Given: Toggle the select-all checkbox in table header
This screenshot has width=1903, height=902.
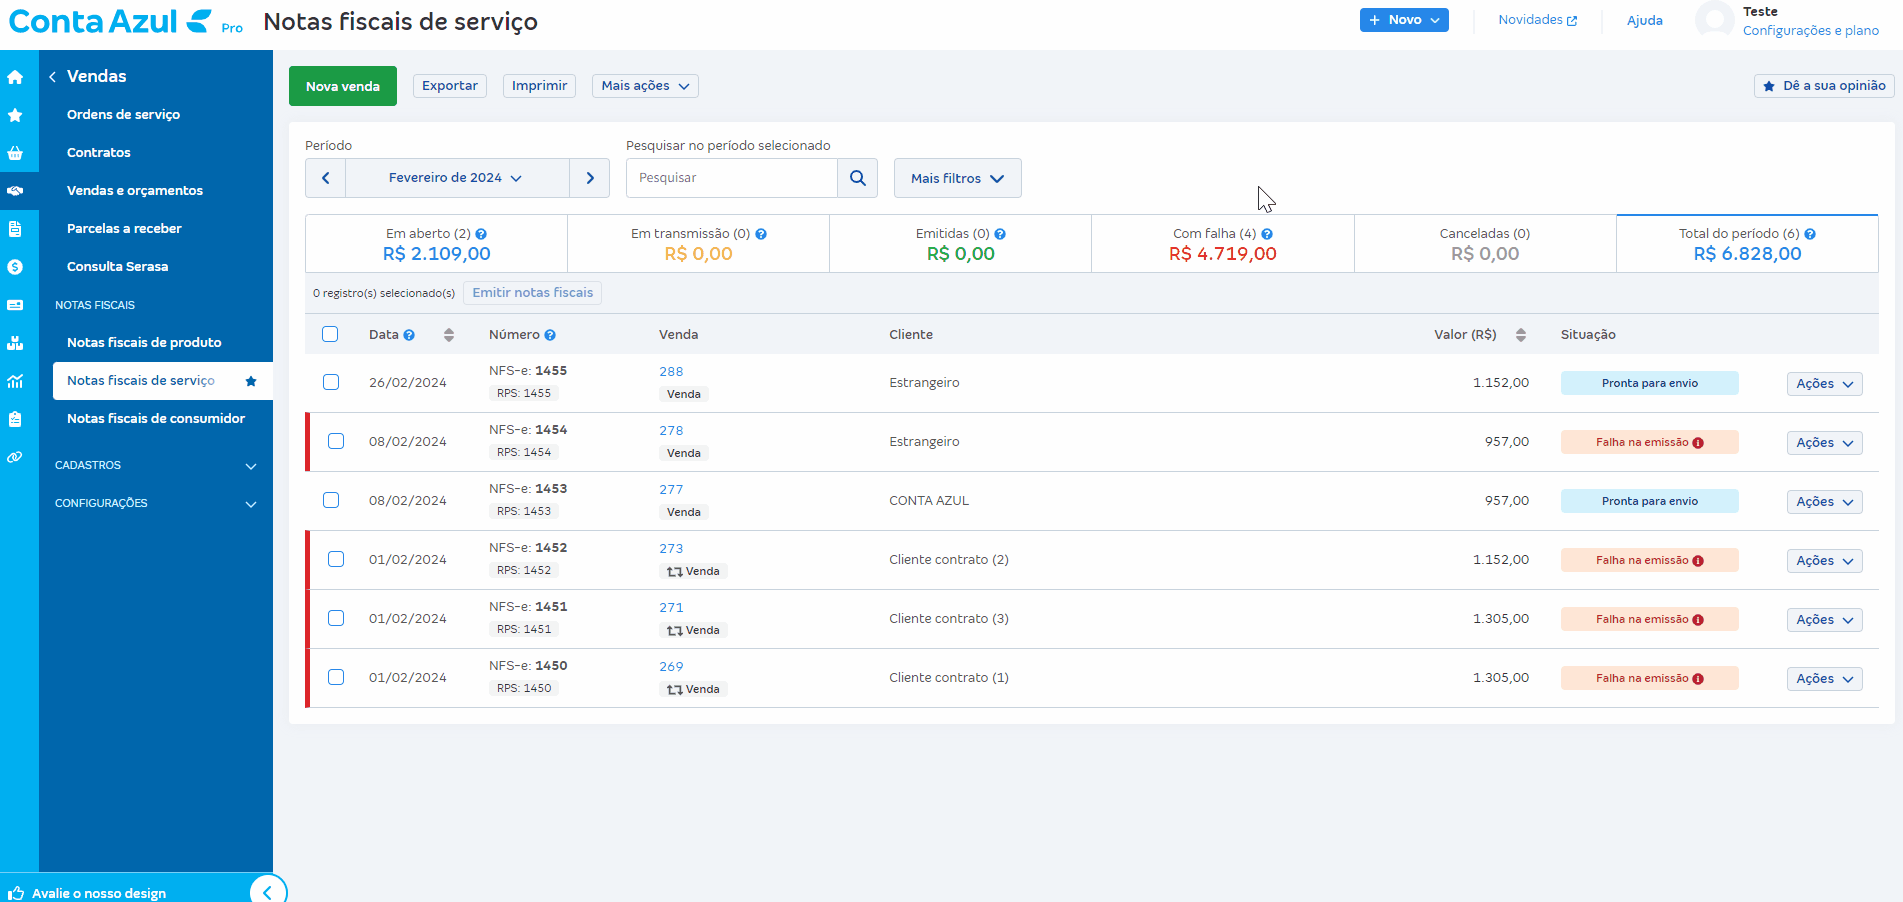Looking at the screenshot, I should tap(330, 334).
